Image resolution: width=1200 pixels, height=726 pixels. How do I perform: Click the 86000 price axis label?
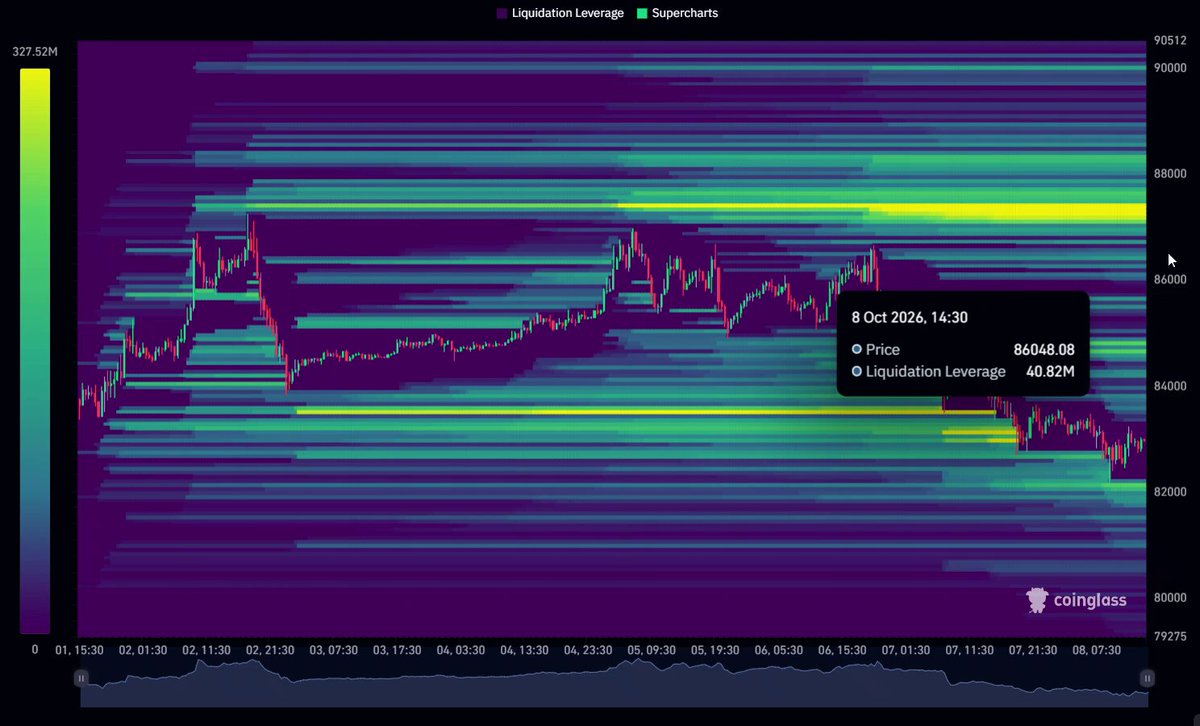point(1168,280)
